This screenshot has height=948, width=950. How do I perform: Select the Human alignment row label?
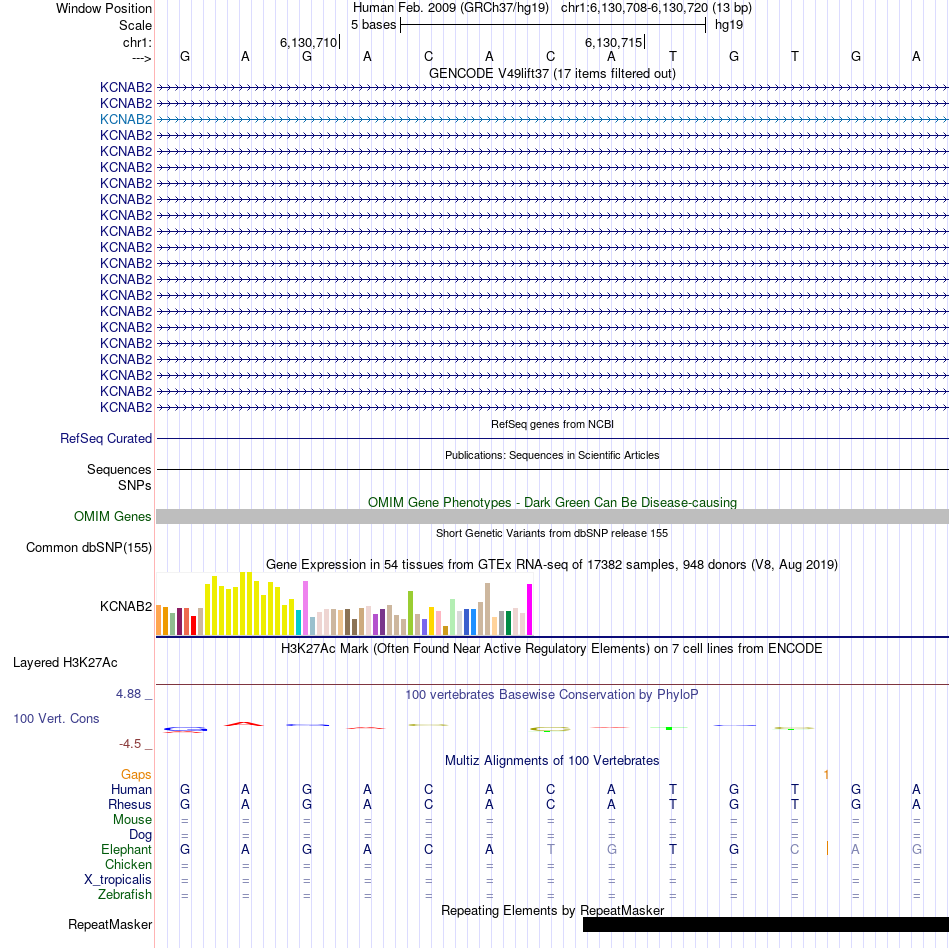(131, 789)
